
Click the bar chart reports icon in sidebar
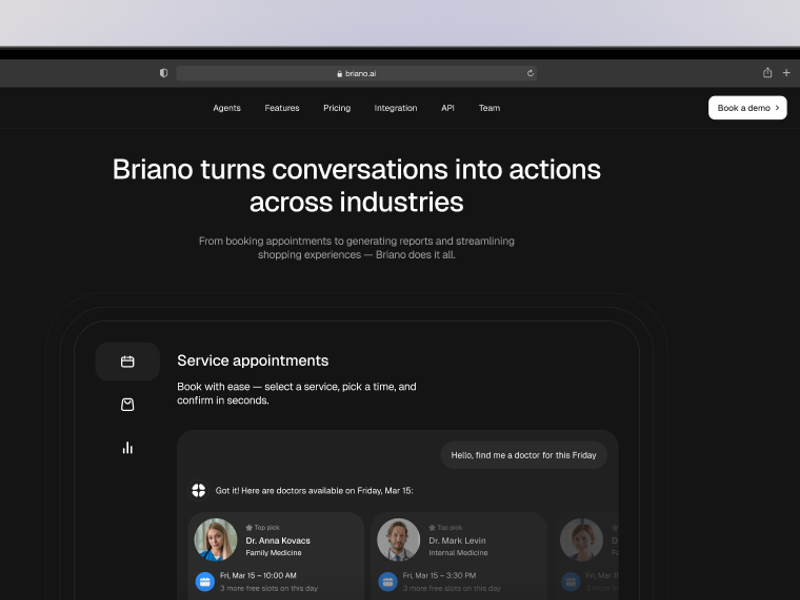point(127,447)
